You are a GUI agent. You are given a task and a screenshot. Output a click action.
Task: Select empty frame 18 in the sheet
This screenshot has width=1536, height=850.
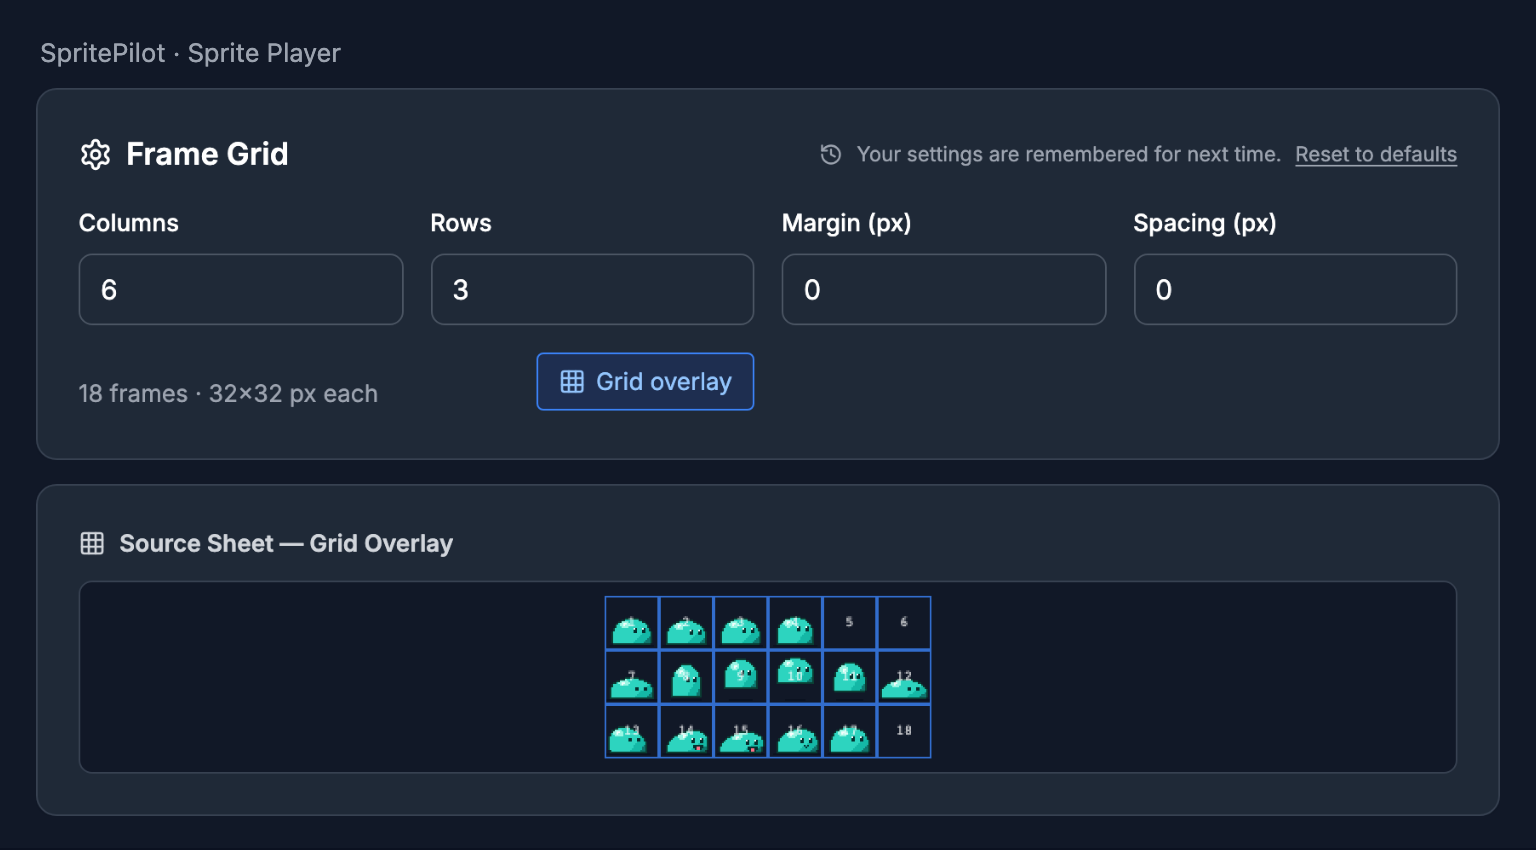pos(904,731)
